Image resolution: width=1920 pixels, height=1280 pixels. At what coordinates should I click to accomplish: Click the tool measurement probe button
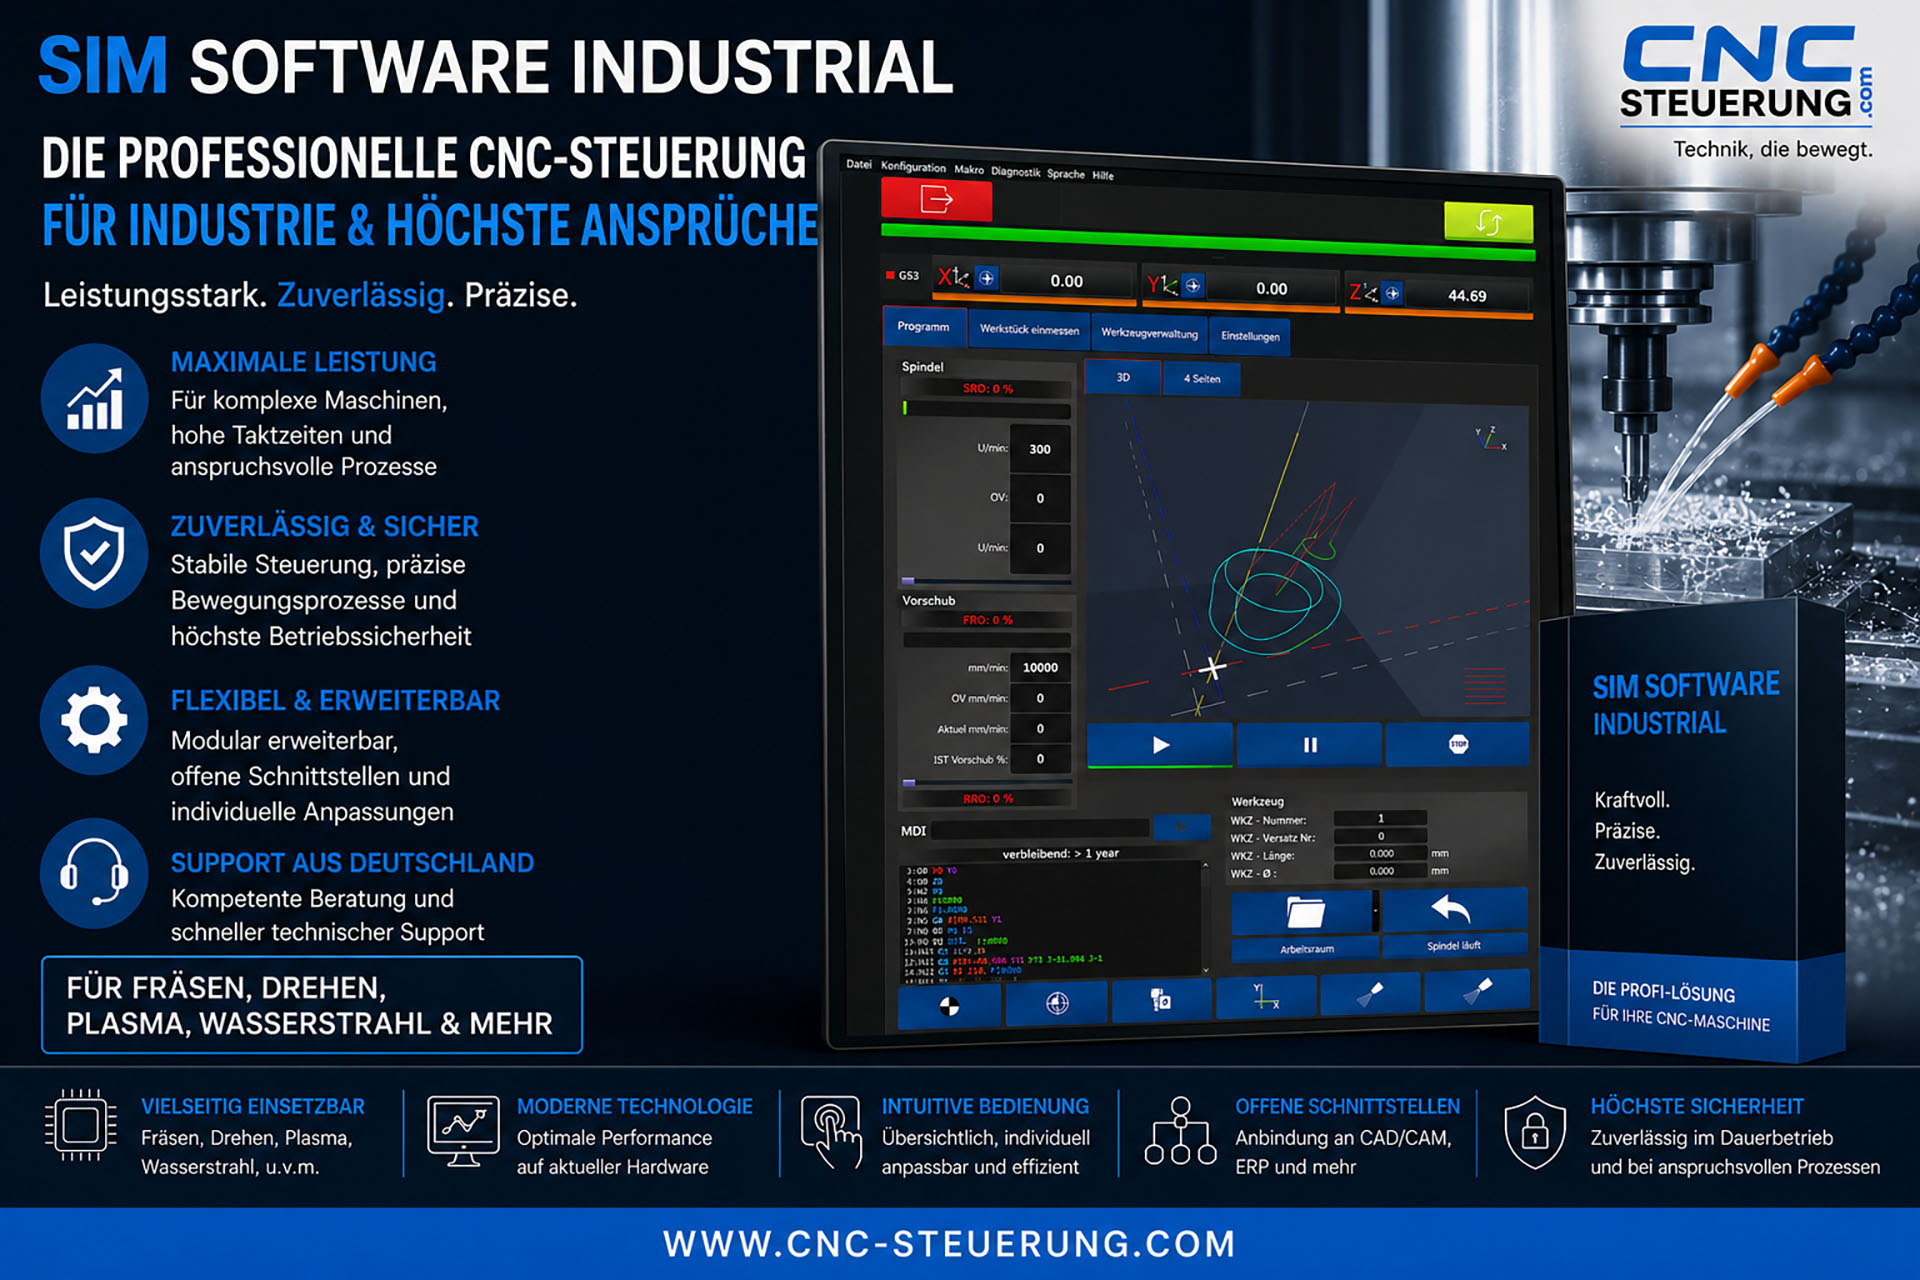(x=1161, y=999)
